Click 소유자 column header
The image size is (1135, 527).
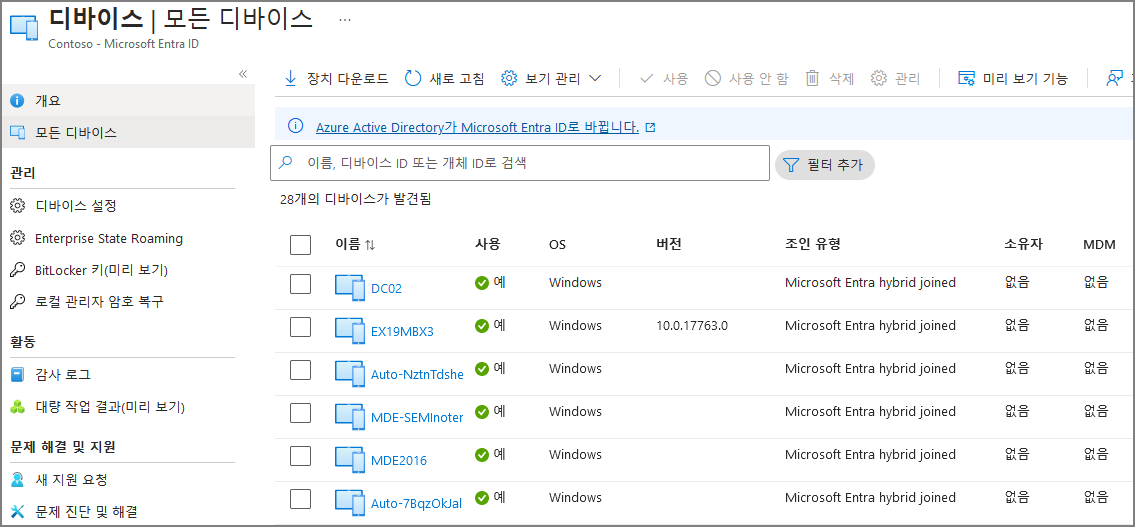pyautogui.click(x=1024, y=245)
